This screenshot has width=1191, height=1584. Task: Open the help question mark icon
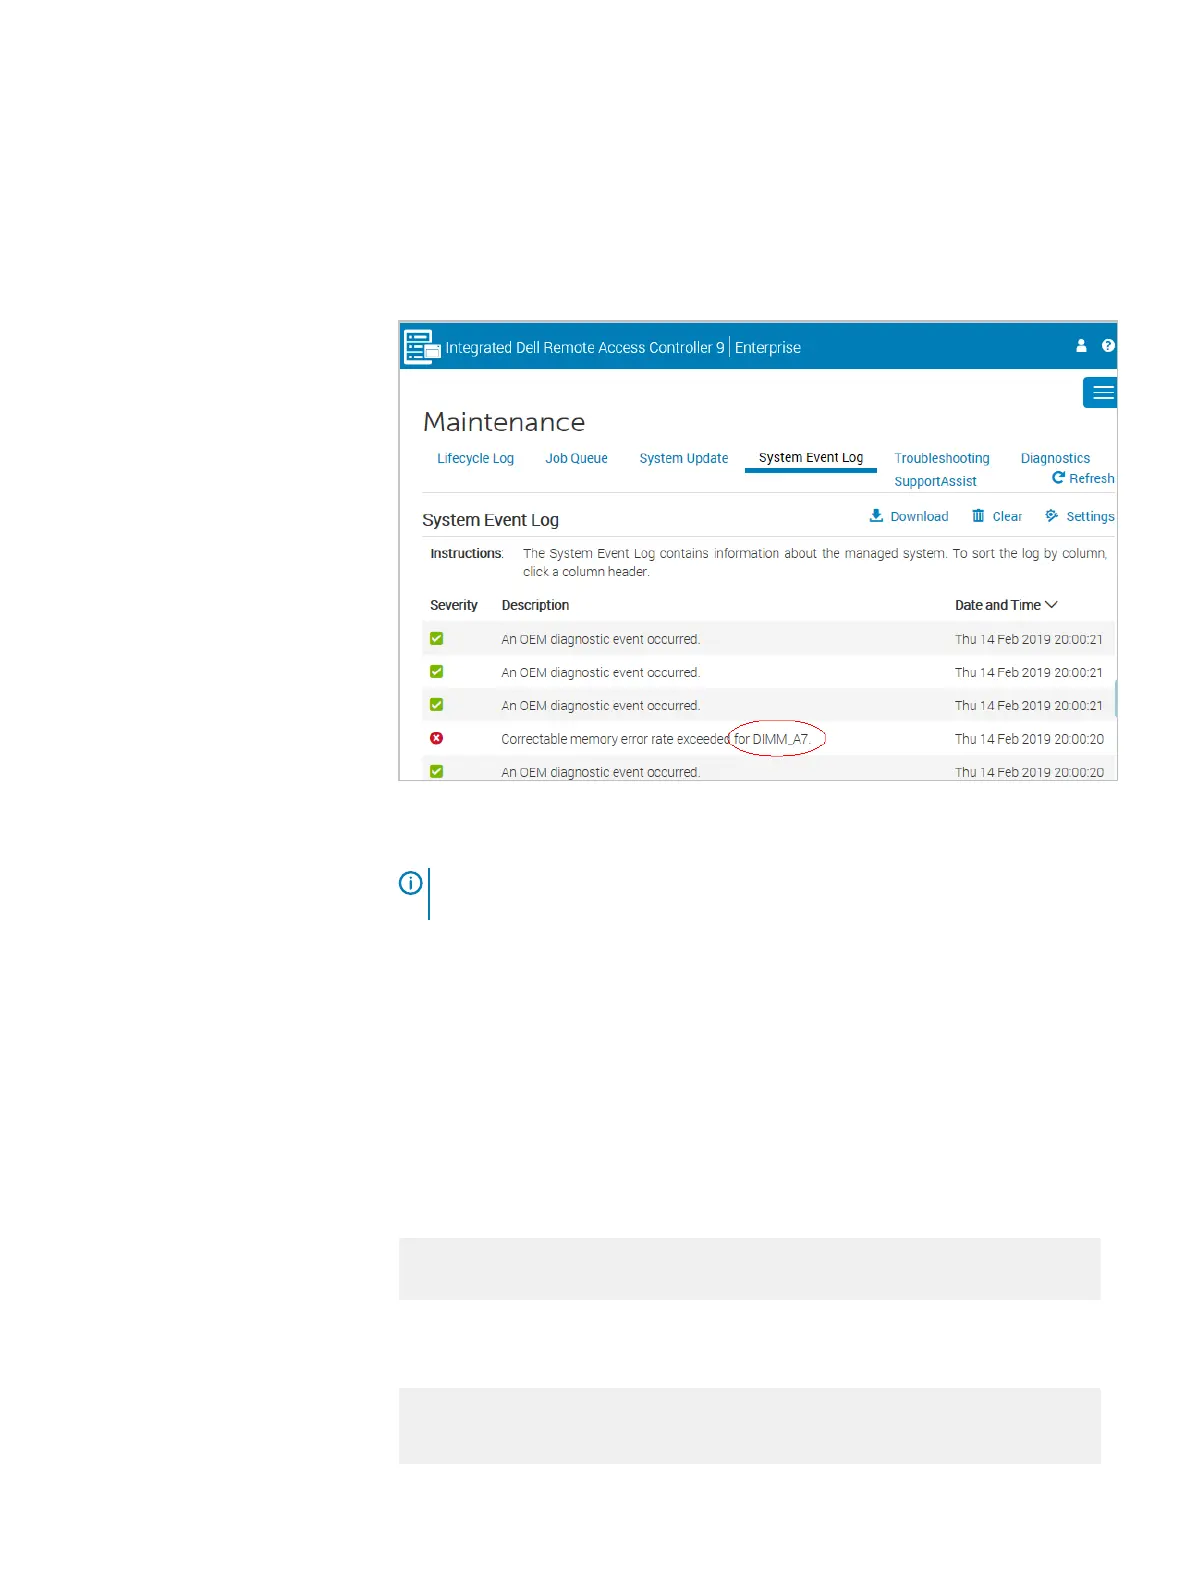click(1108, 345)
